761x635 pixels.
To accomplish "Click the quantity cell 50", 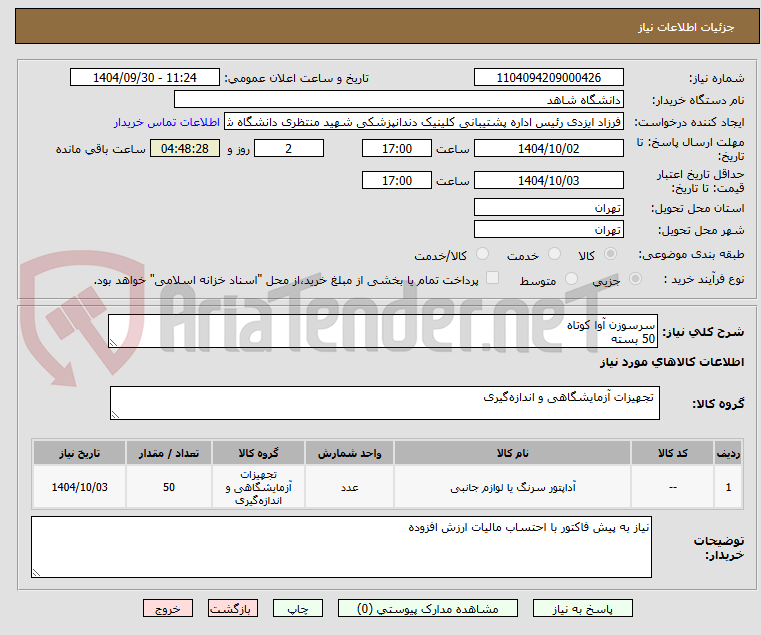I will pyautogui.click(x=168, y=487).
